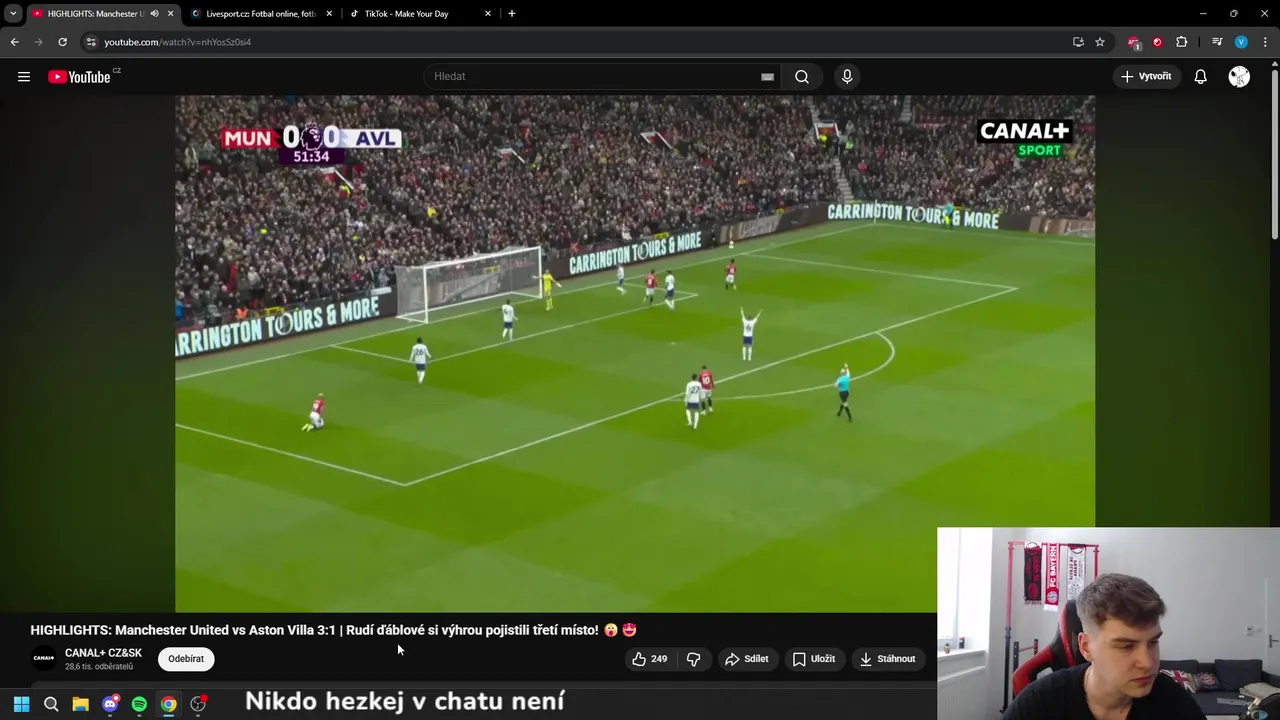The height and width of the screenshot is (720, 1280).
Task: Open Windows taskbar search
Action: [x=51, y=704]
